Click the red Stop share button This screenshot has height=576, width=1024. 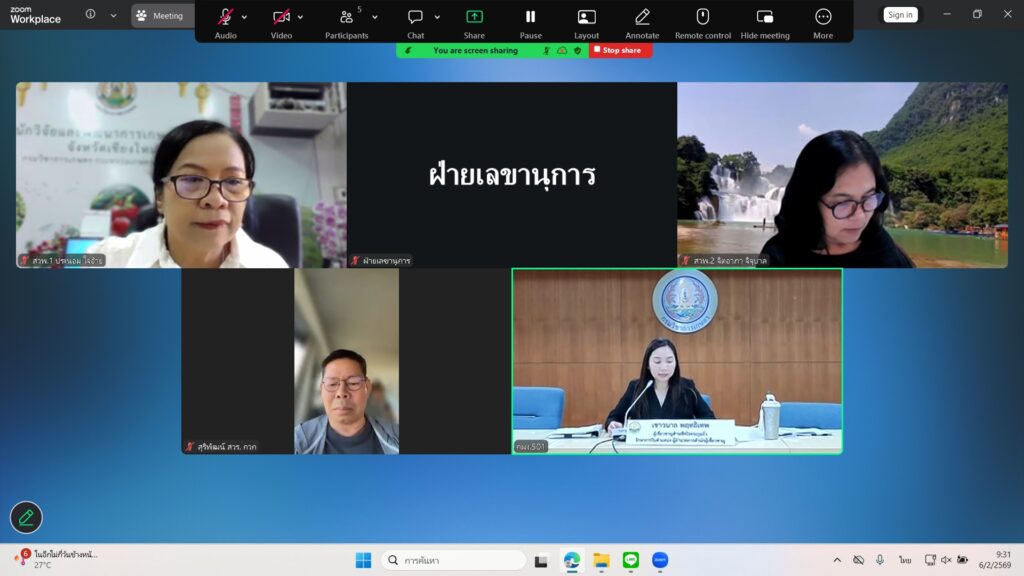click(619, 50)
